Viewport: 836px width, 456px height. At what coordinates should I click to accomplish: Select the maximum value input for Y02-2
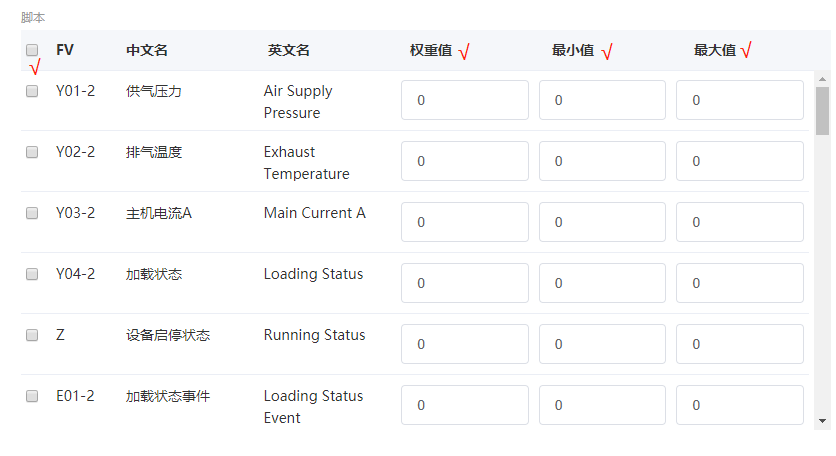pos(739,161)
